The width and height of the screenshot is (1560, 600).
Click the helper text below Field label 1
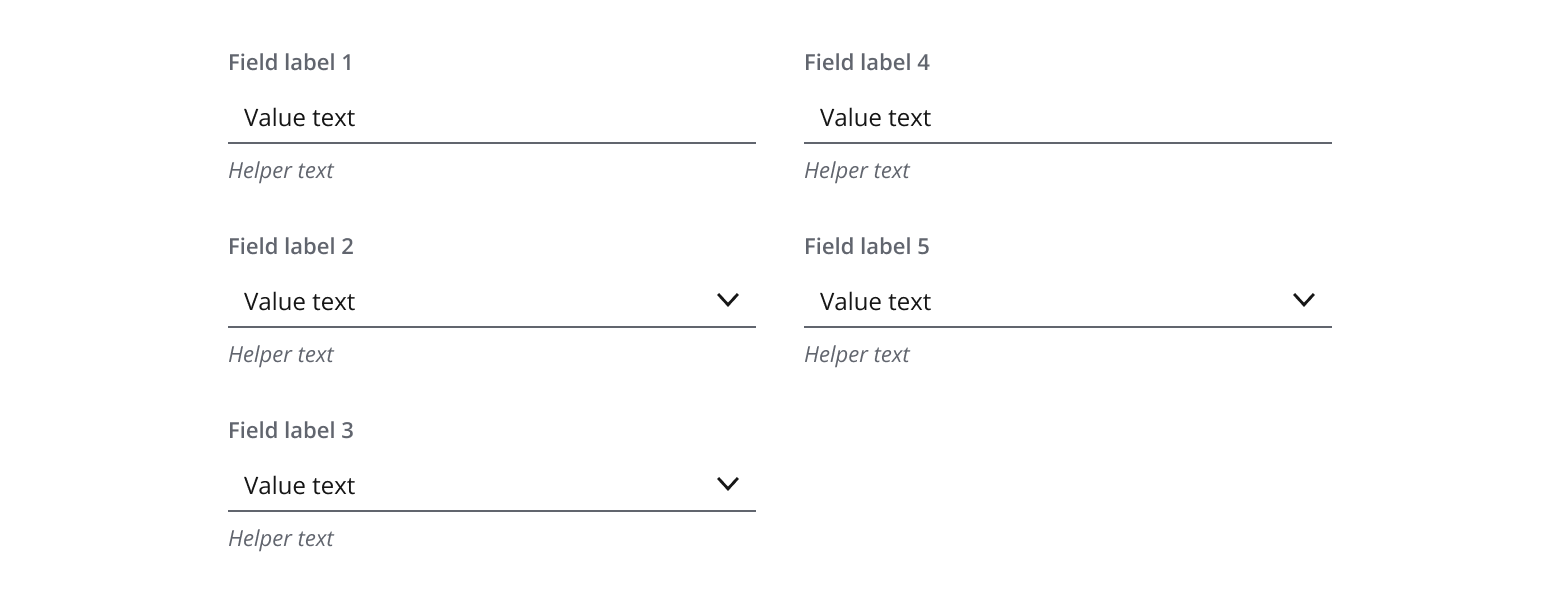coord(281,171)
